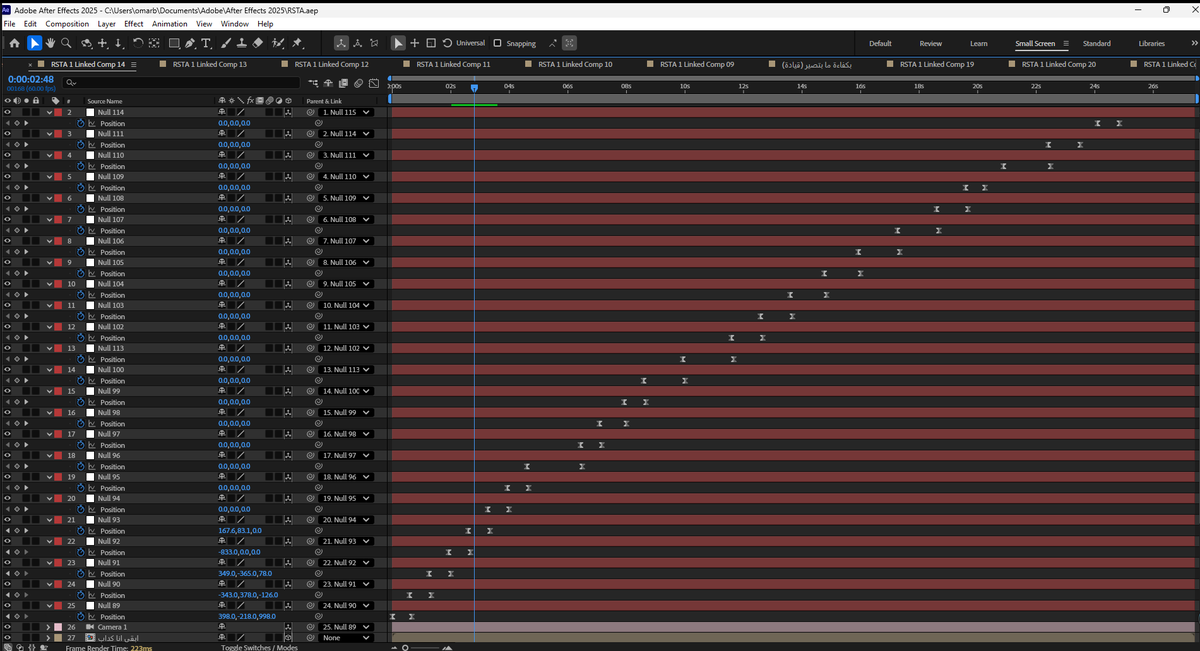Open the Graph Editor icon

373,83
